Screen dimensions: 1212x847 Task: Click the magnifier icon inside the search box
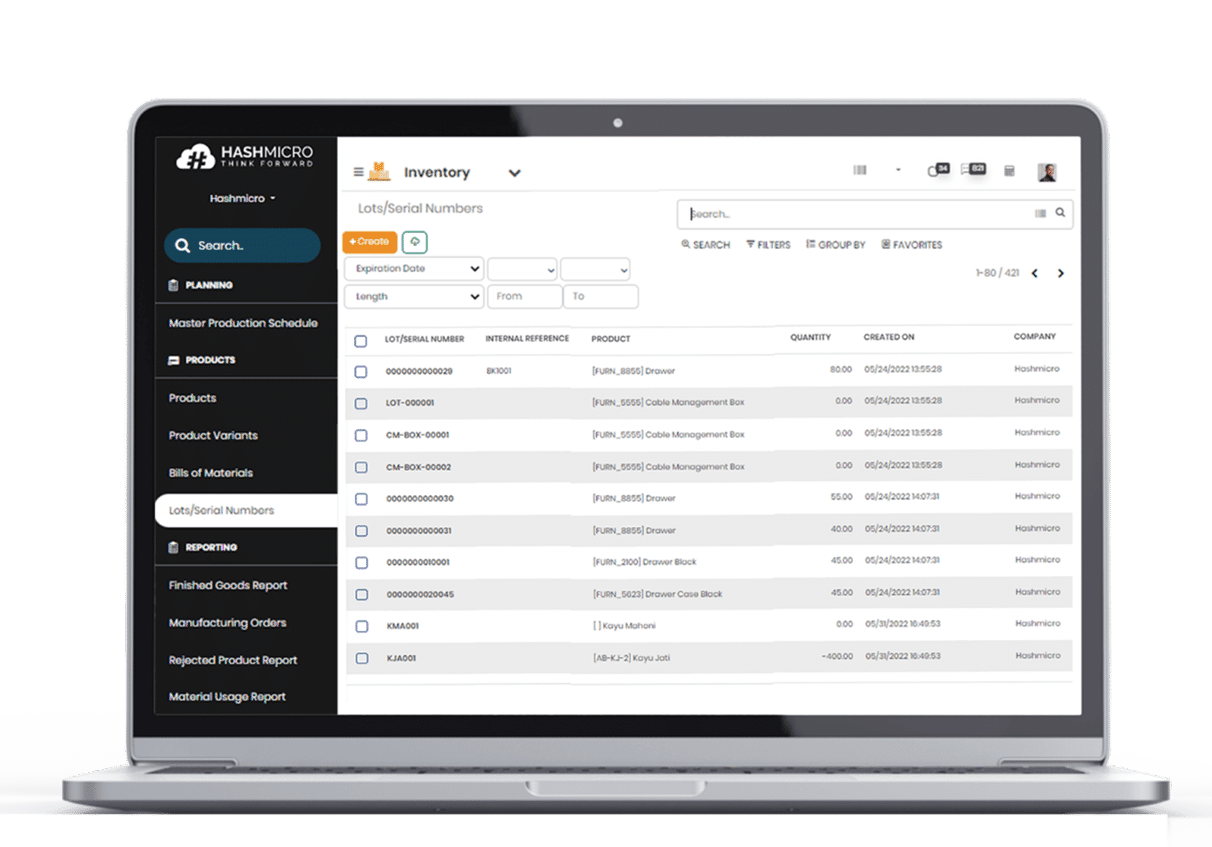(x=1060, y=213)
